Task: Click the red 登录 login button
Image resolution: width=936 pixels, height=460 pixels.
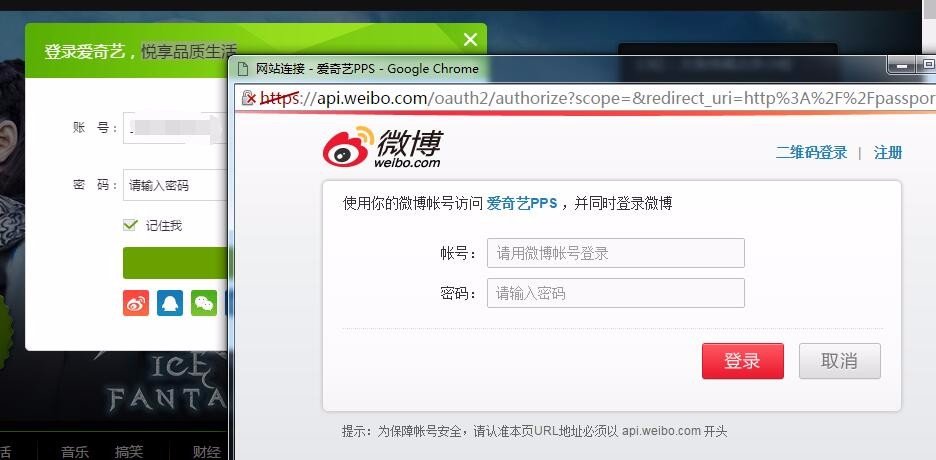Action: 743,361
